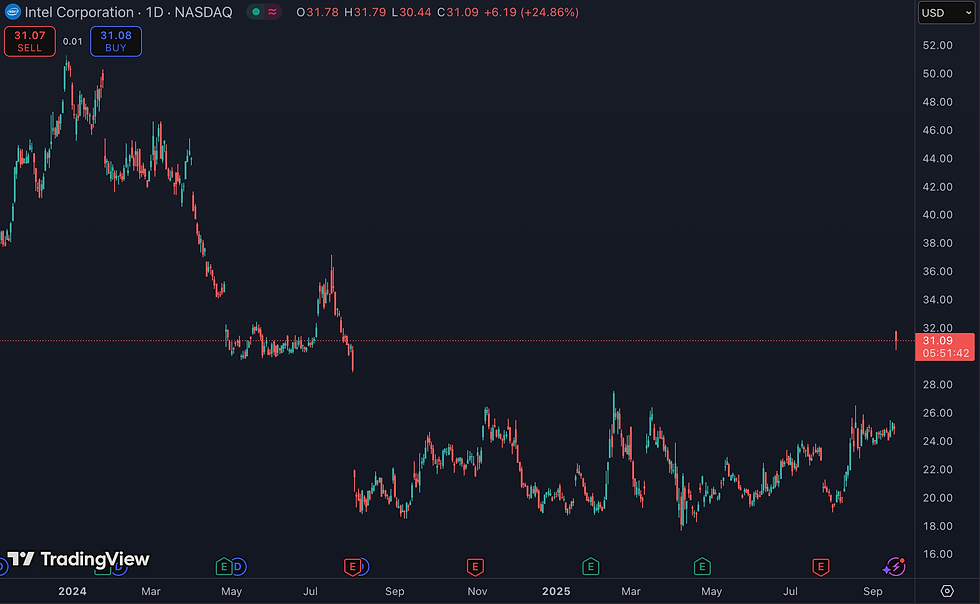
Task: Click the close value C31.09 in the legend
Action: coord(458,12)
